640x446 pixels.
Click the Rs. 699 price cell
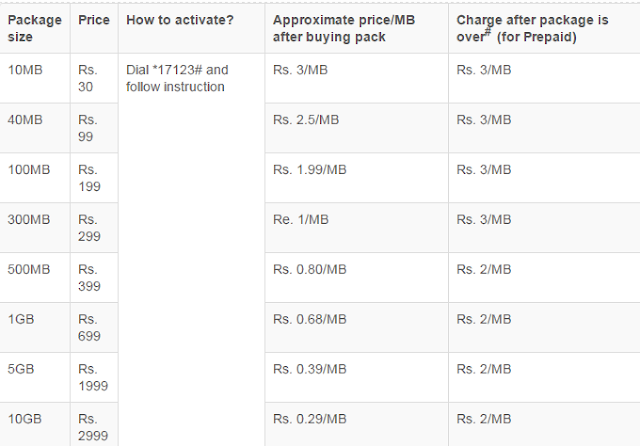(x=89, y=328)
